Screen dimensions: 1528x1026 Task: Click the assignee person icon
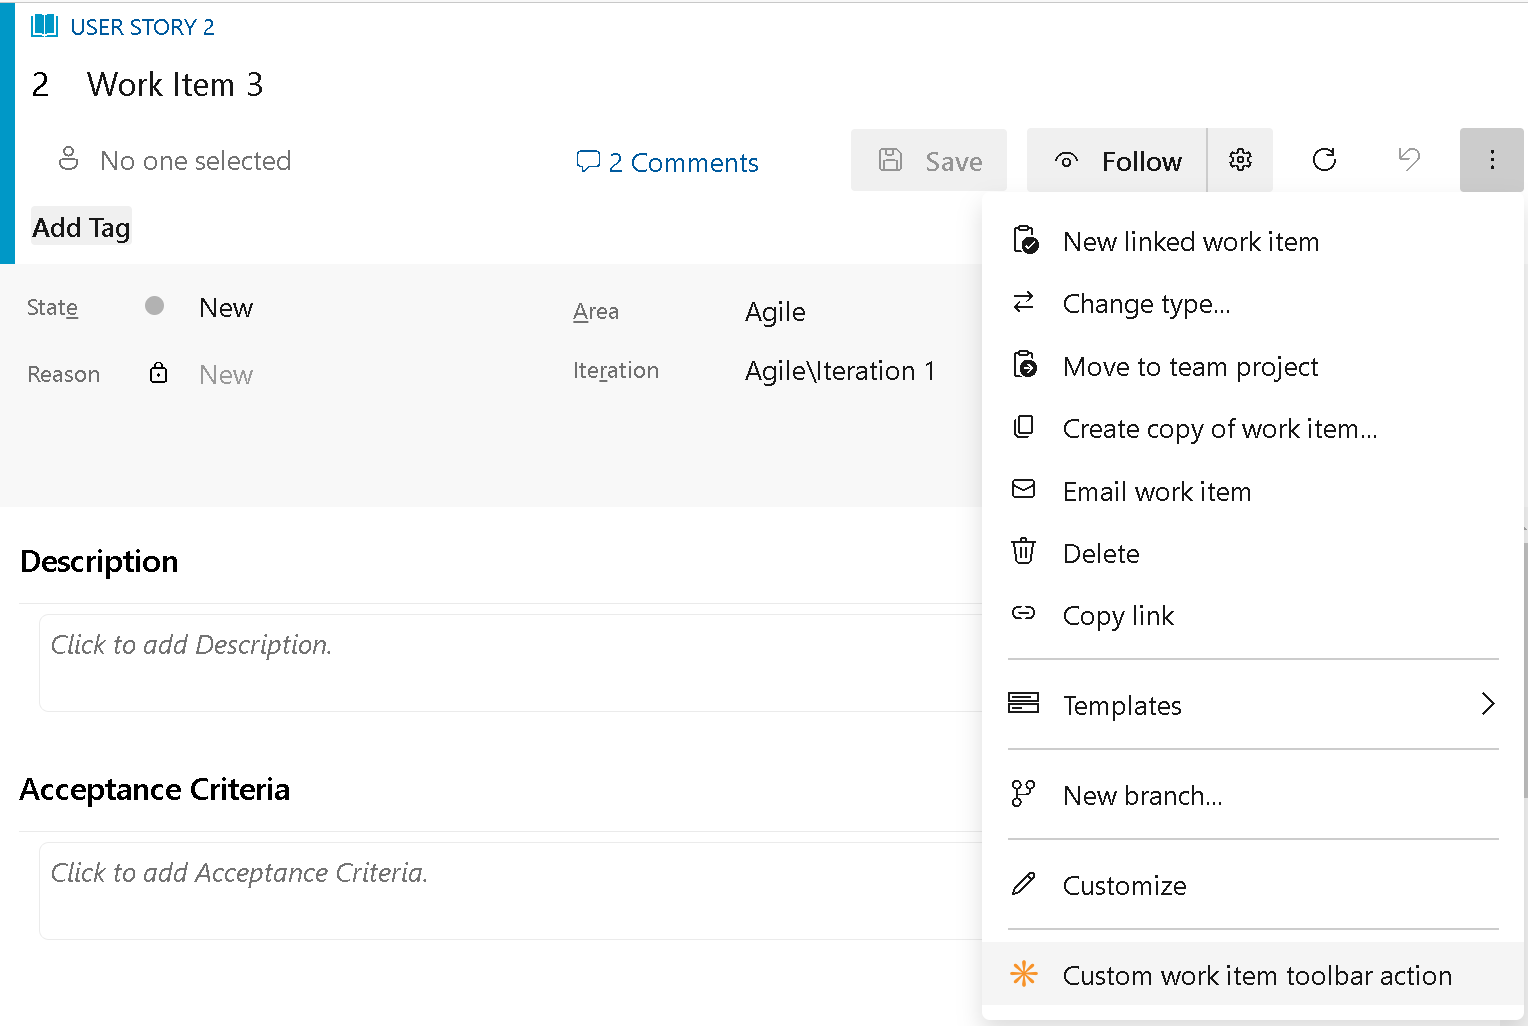pos(68,159)
